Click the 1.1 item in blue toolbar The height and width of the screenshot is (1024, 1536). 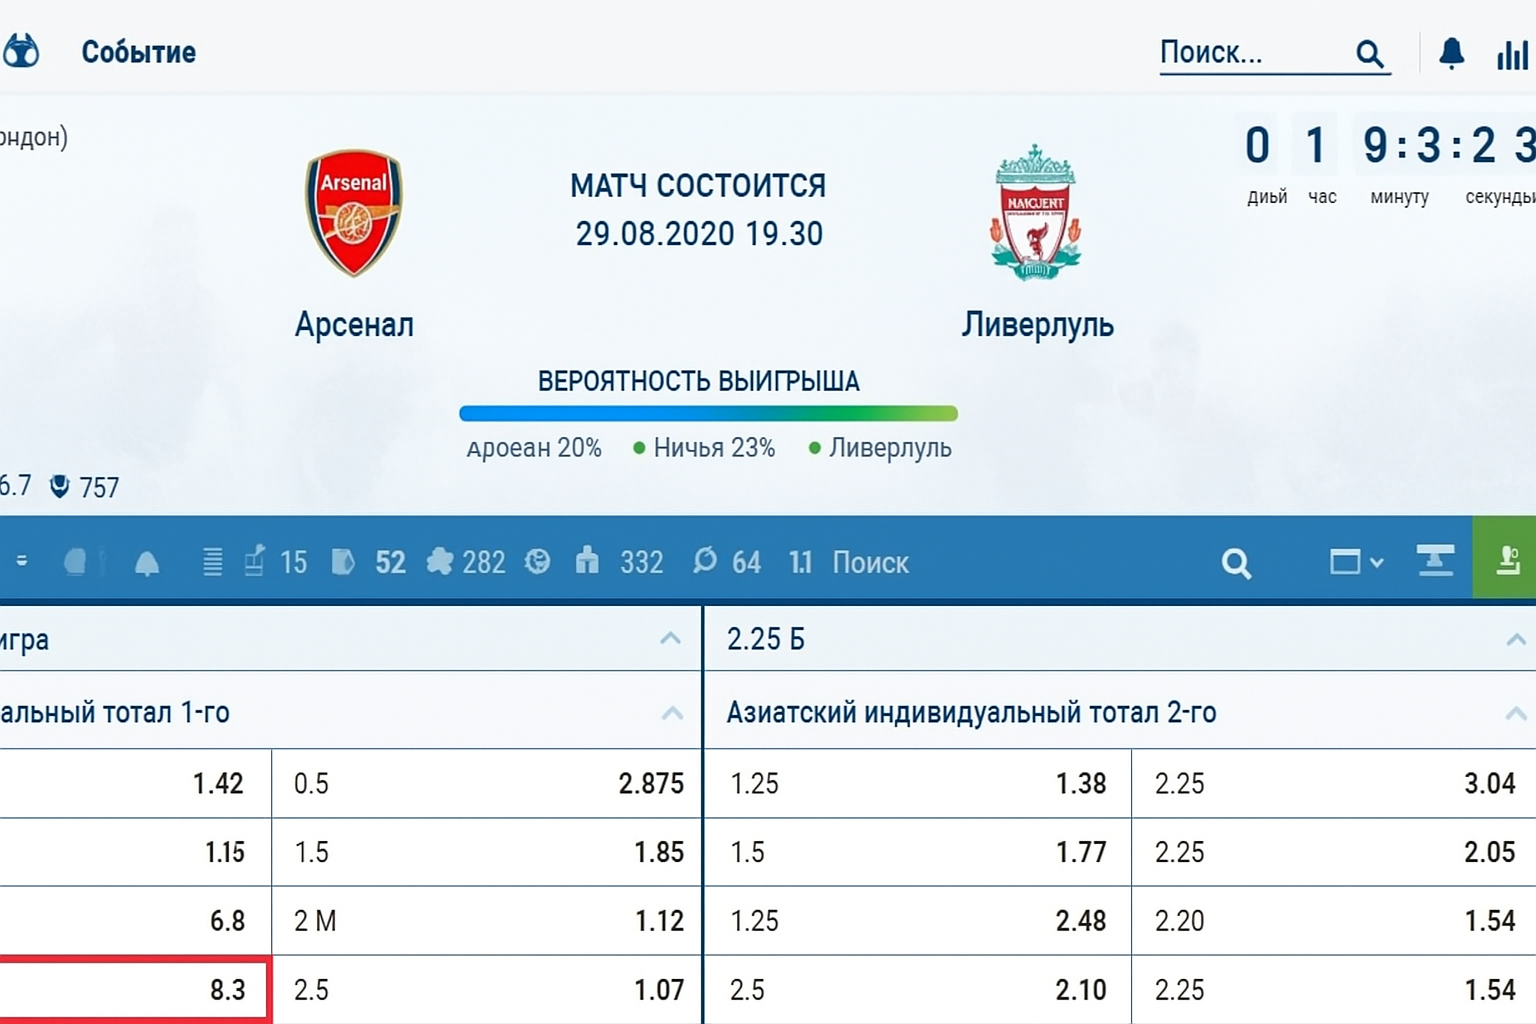[800, 563]
